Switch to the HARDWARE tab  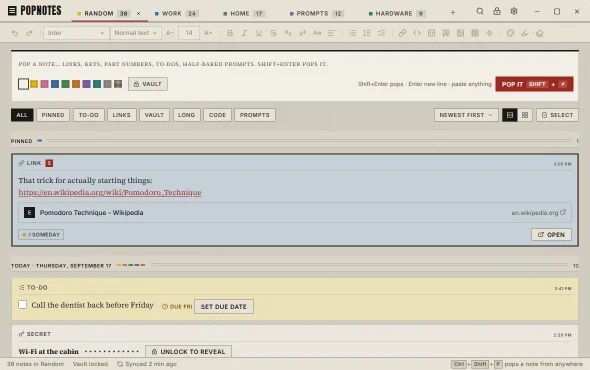397,14
